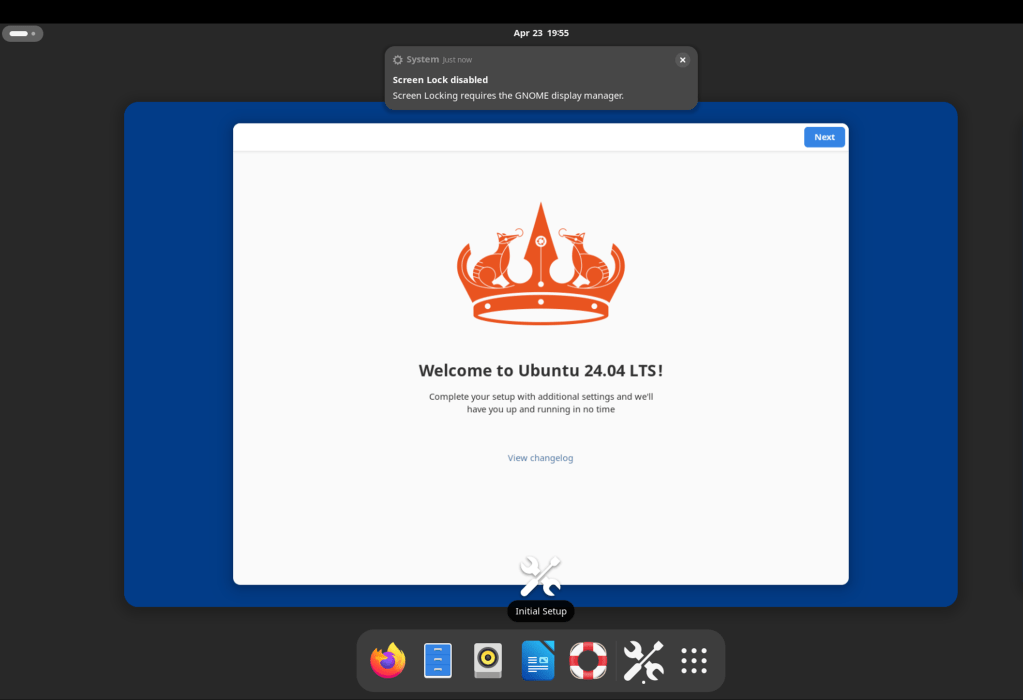Click the clock showing Apr 23 19:55
Screen dimensions: 1023x700
[541, 33]
